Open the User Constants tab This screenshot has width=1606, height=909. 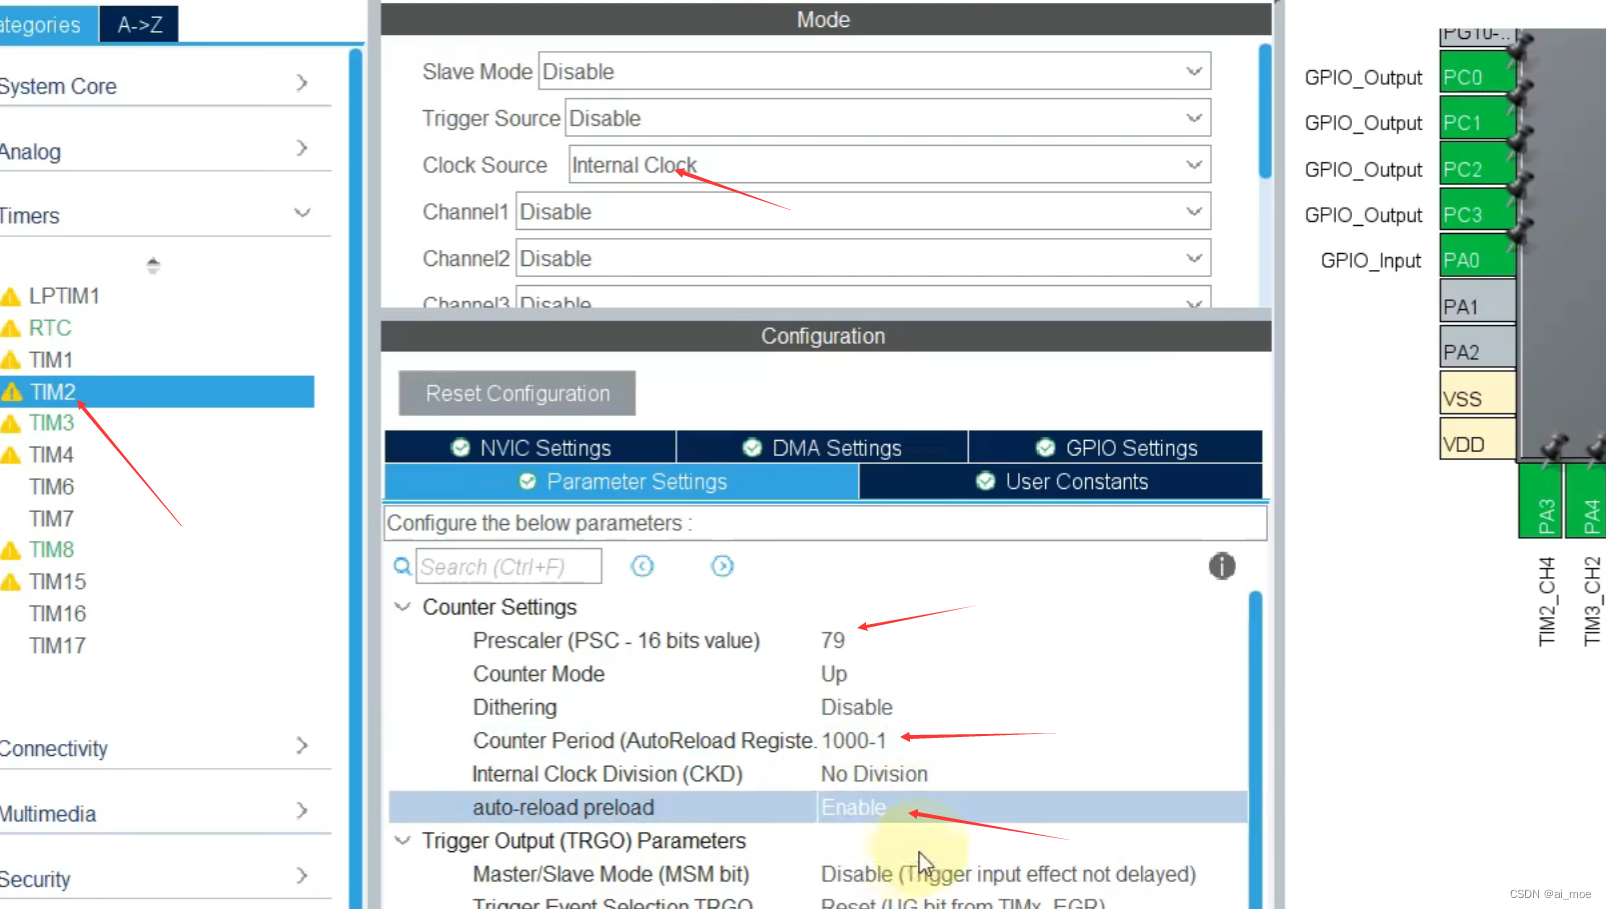[x=1061, y=482]
